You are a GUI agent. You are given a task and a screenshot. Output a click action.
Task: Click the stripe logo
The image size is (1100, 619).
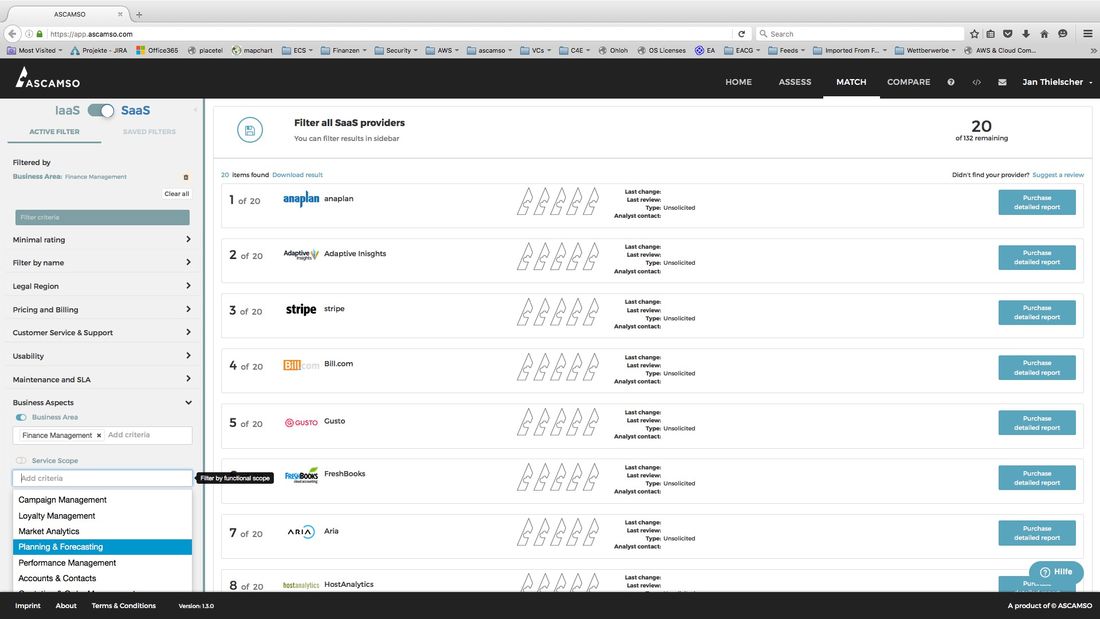[301, 310]
